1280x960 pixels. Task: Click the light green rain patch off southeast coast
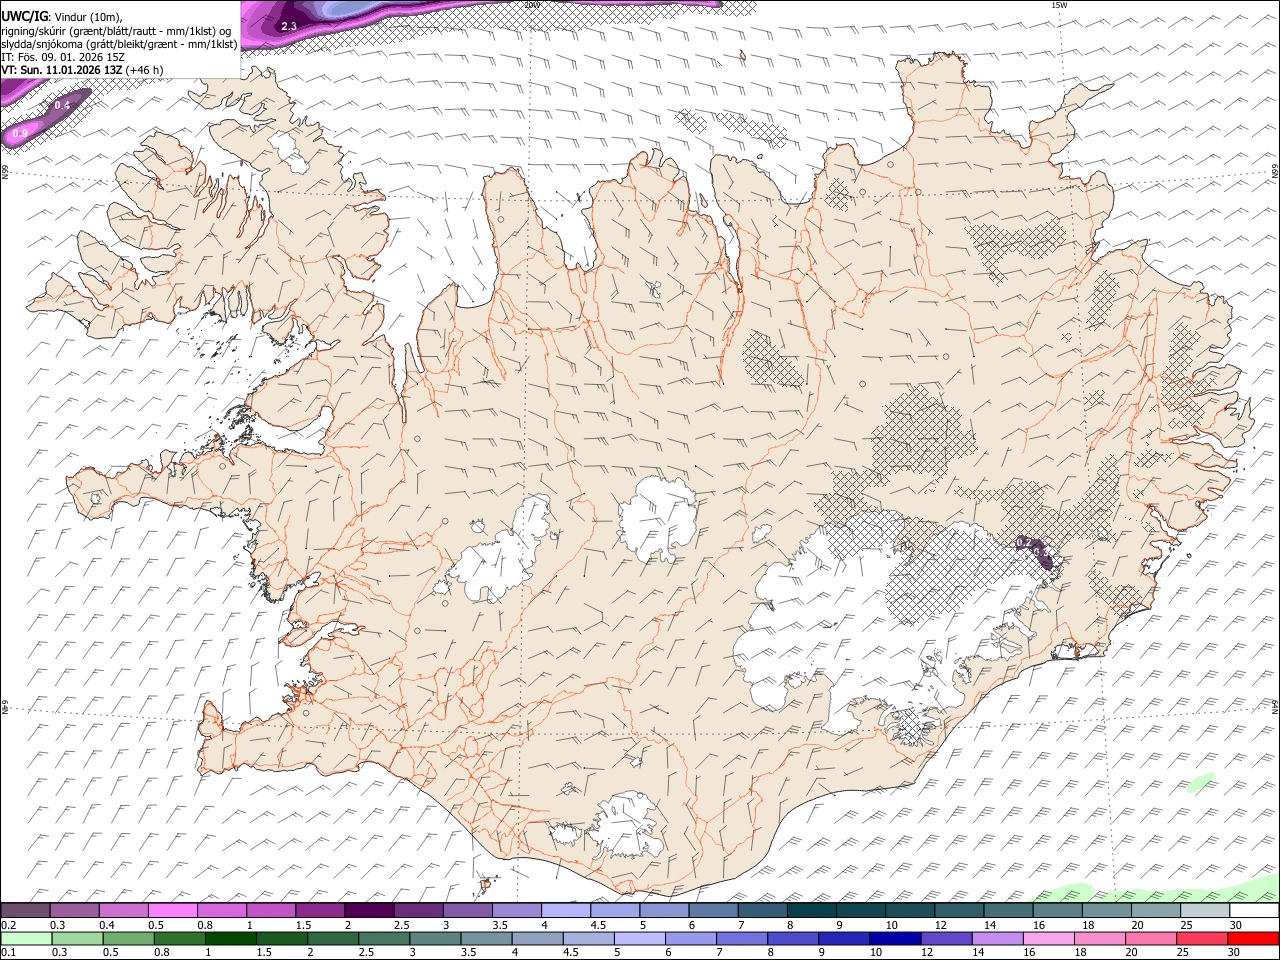[x=1202, y=781]
